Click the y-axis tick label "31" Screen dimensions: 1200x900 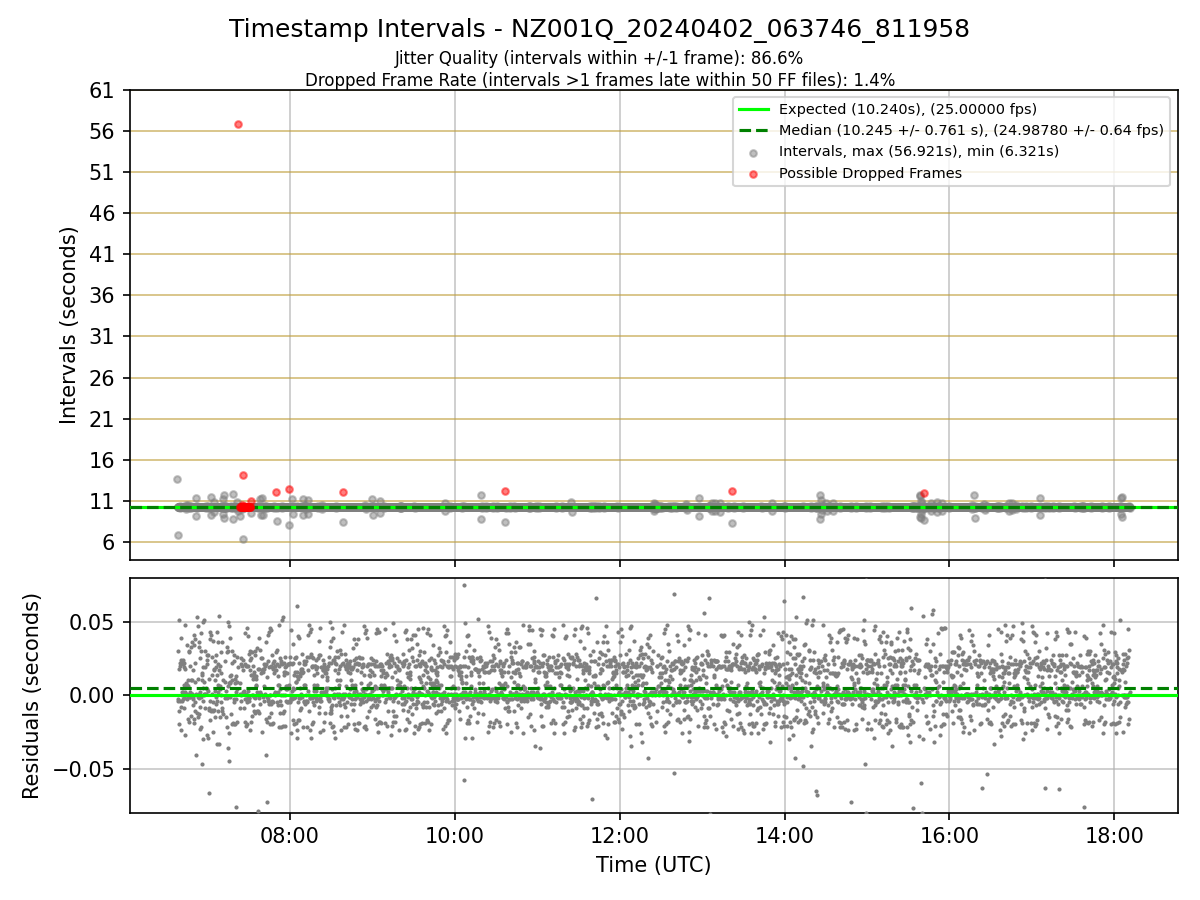(103, 337)
